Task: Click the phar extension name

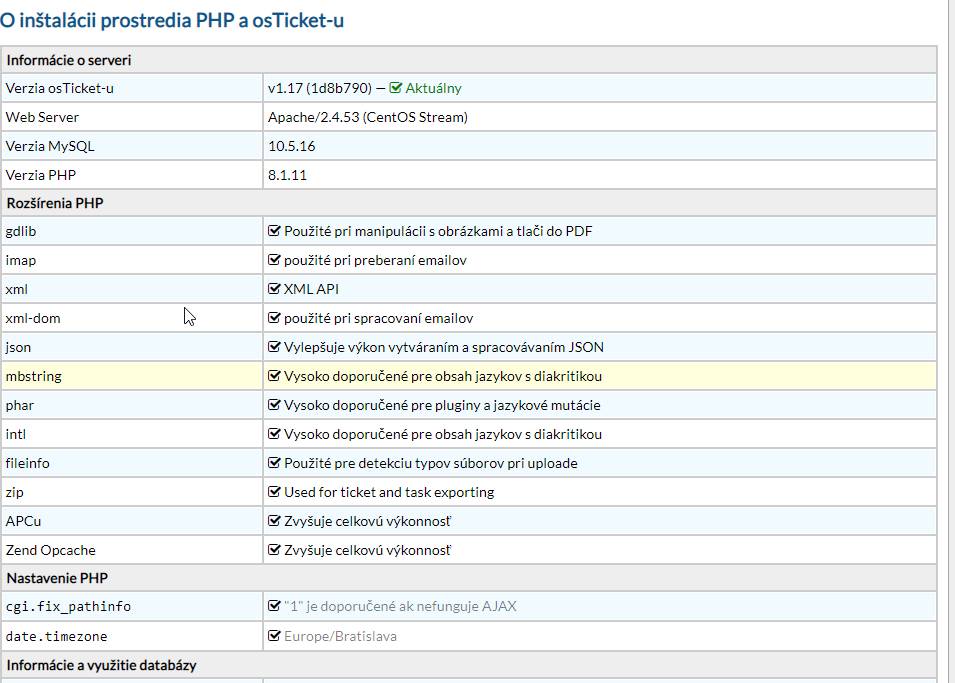Action: coord(19,405)
